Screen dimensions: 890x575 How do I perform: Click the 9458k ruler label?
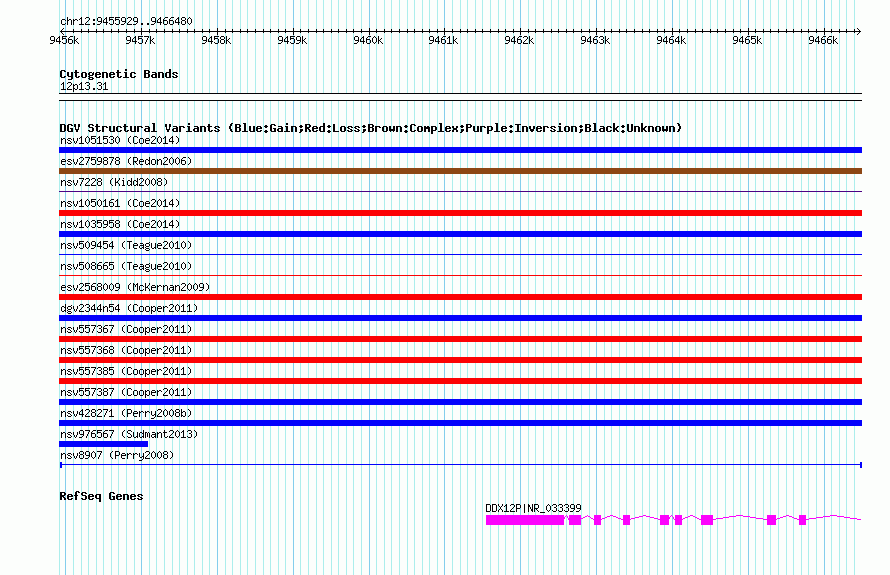(x=216, y=40)
